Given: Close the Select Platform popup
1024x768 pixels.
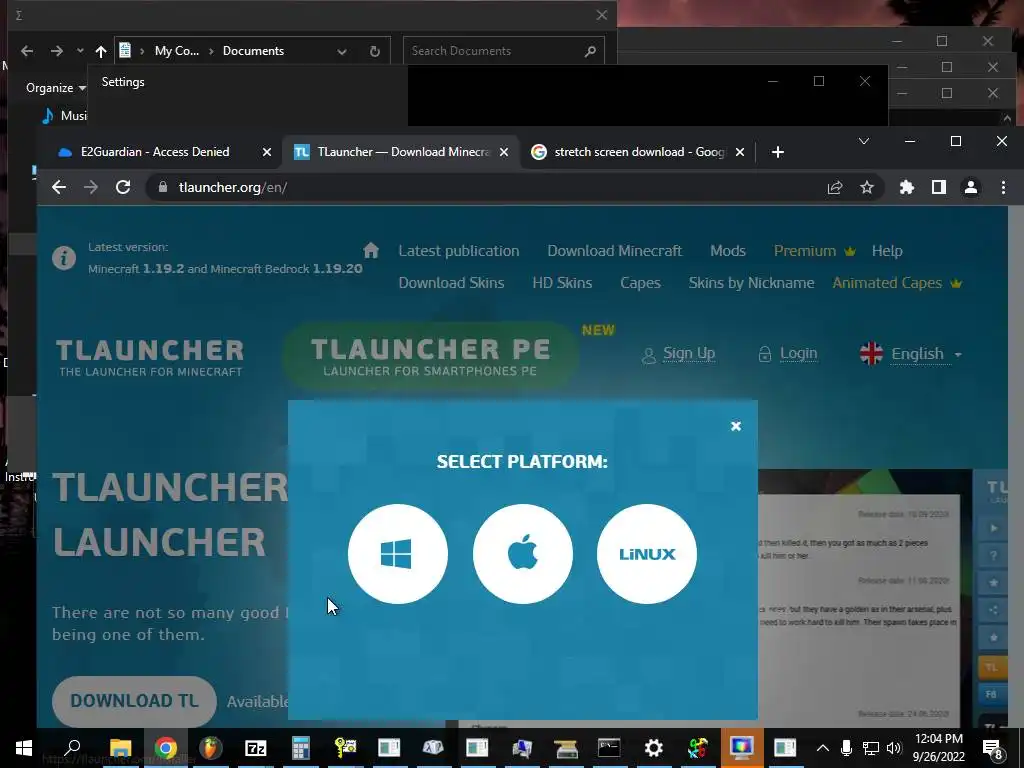Looking at the screenshot, I should pyautogui.click(x=736, y=426).
